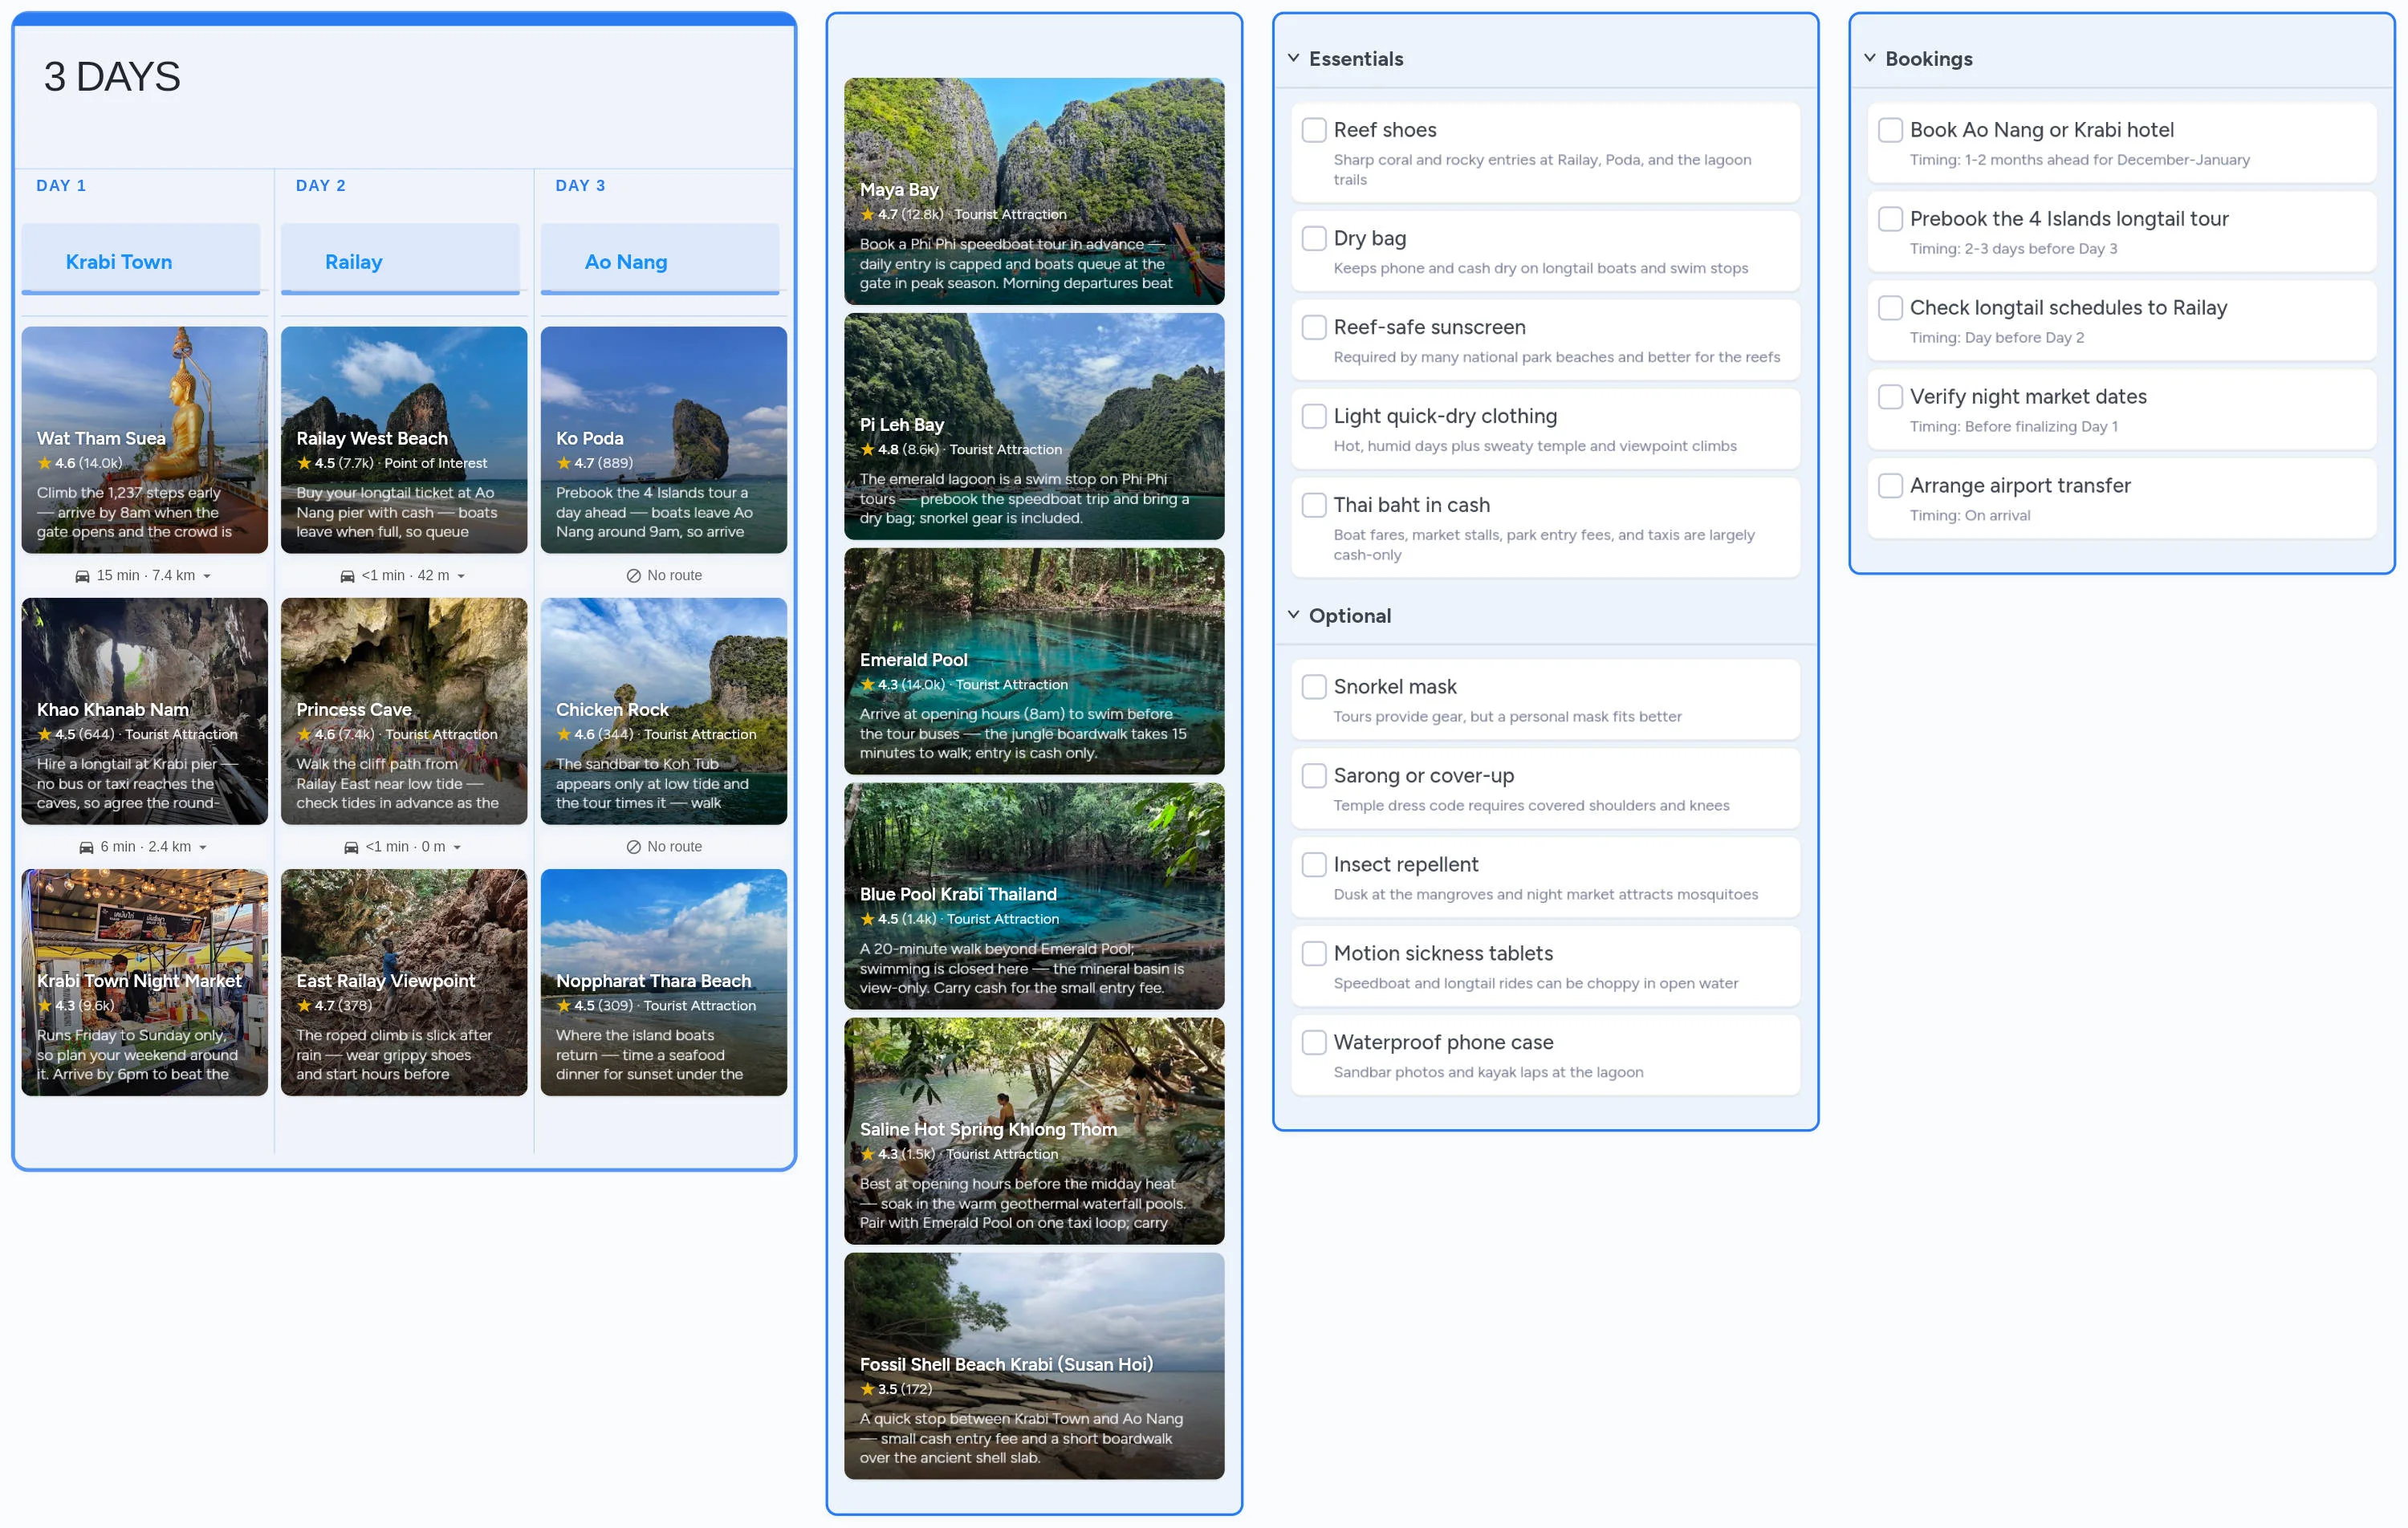Open Saline Hot Spring Khlong Thom card
Image resolution: width=2408 pixels, height=1528 pixels.
click(x=1034, y=1131)
